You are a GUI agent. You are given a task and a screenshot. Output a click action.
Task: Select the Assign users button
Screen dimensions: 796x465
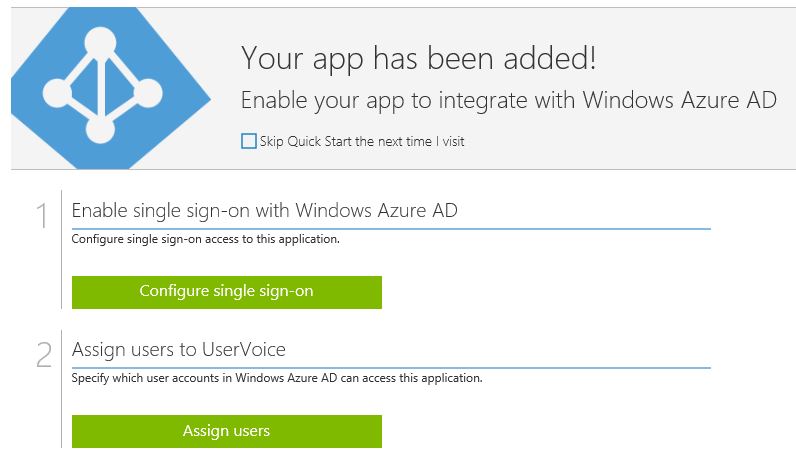(226, 431)
